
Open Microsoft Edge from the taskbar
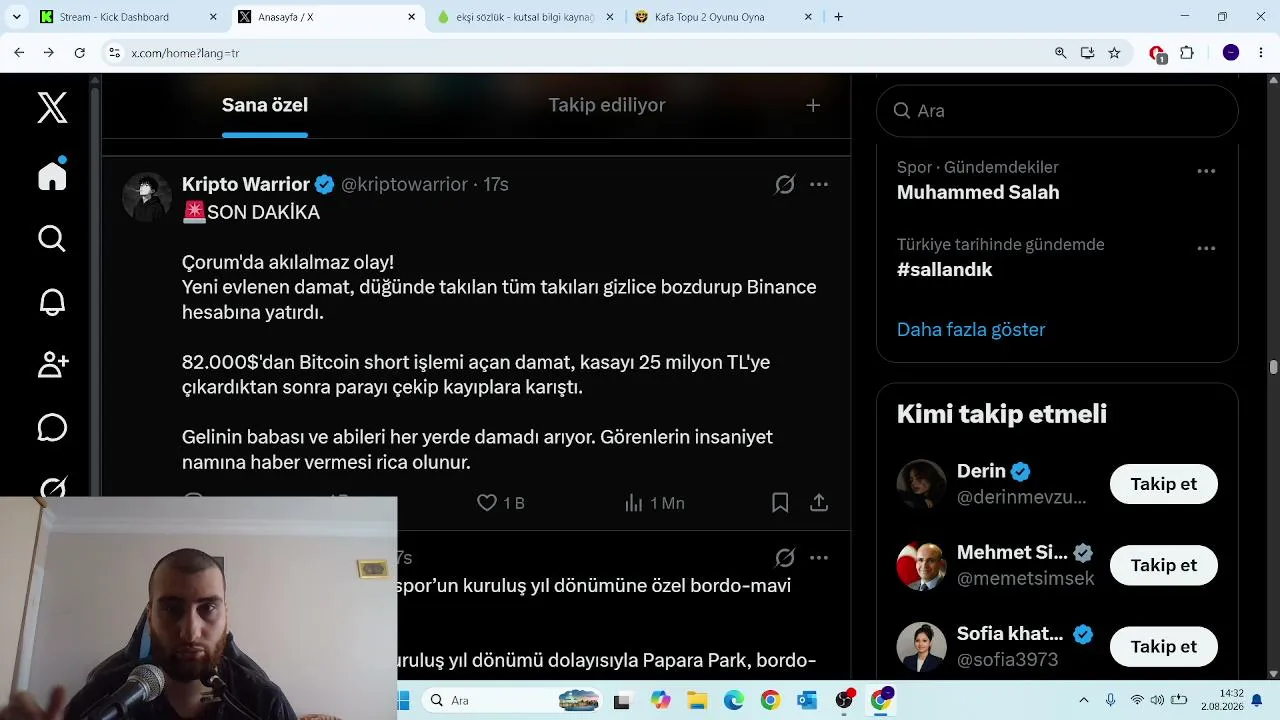pos(734,700)
